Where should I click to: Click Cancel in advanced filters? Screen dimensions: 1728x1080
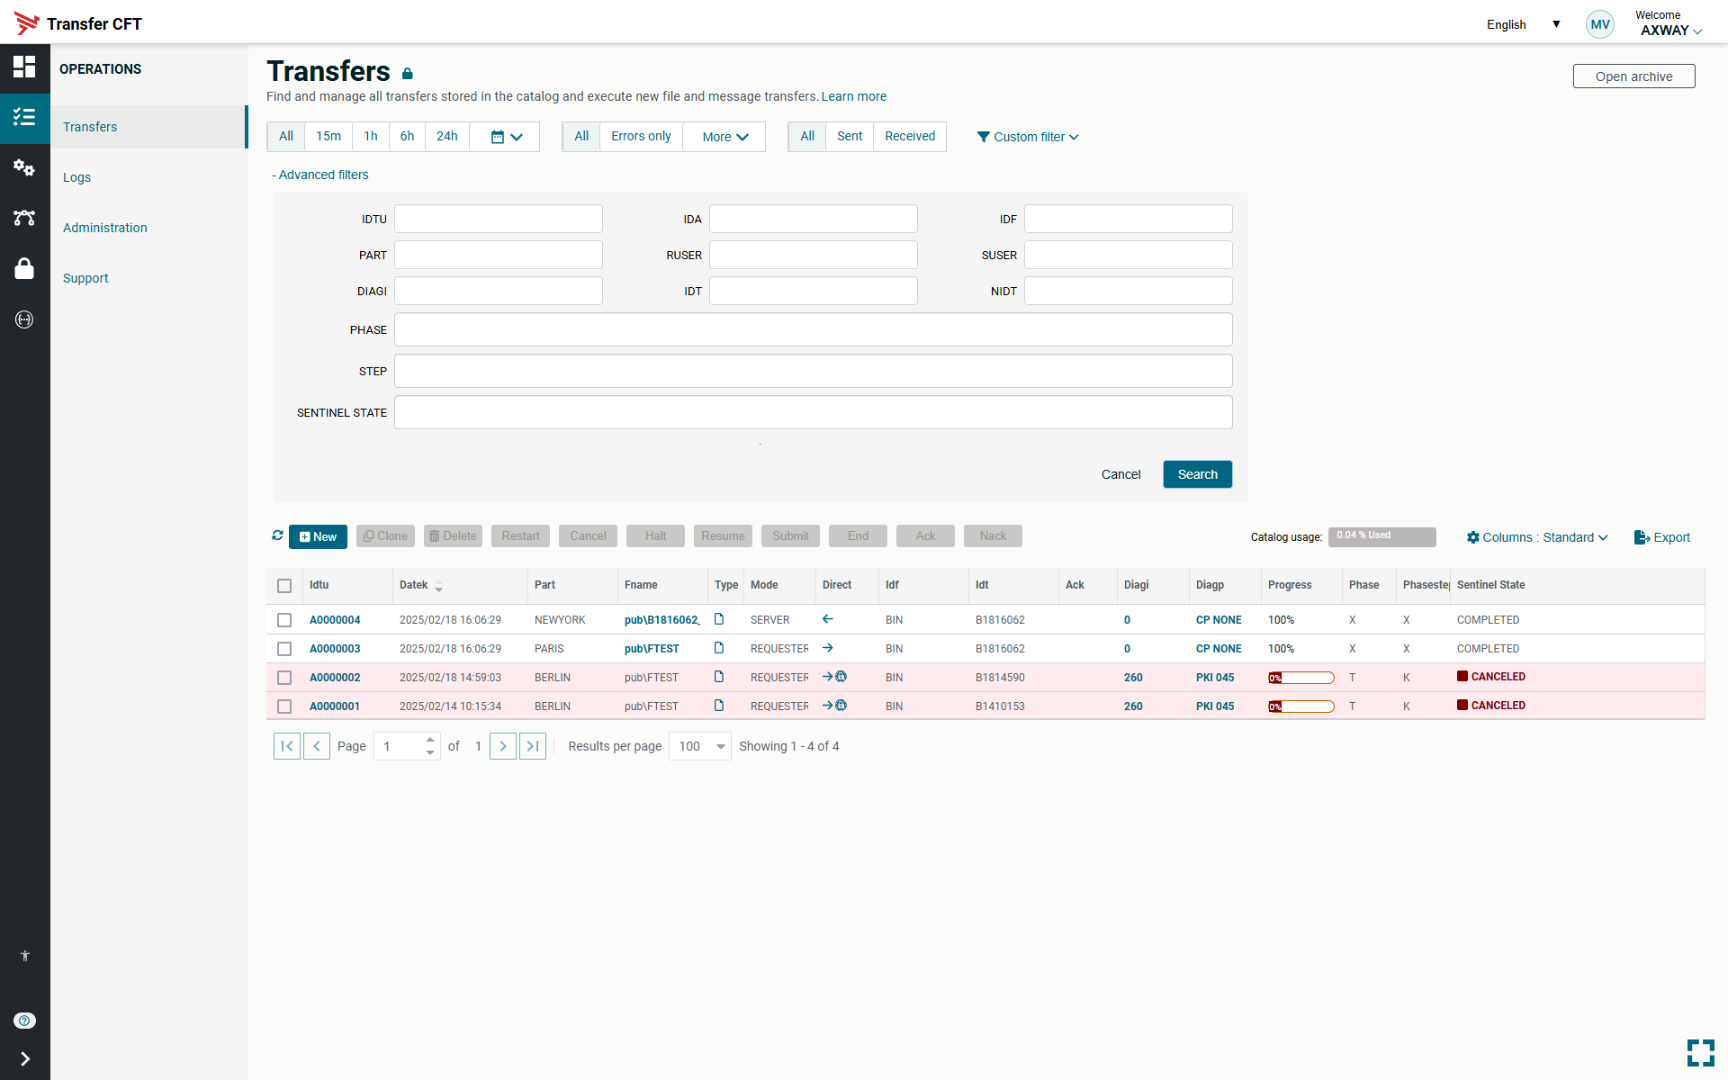click(1121, 474)
